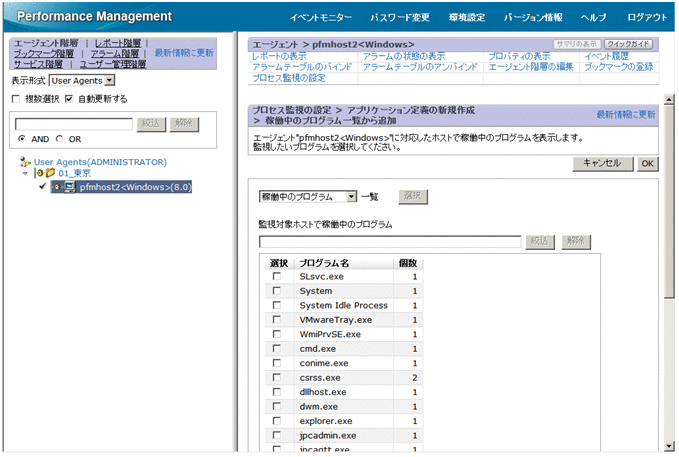Image resolution: width=679 pixels, height=457 pixels.
Task: Toggle the 複数選択 checkbox
Action: 16,99
